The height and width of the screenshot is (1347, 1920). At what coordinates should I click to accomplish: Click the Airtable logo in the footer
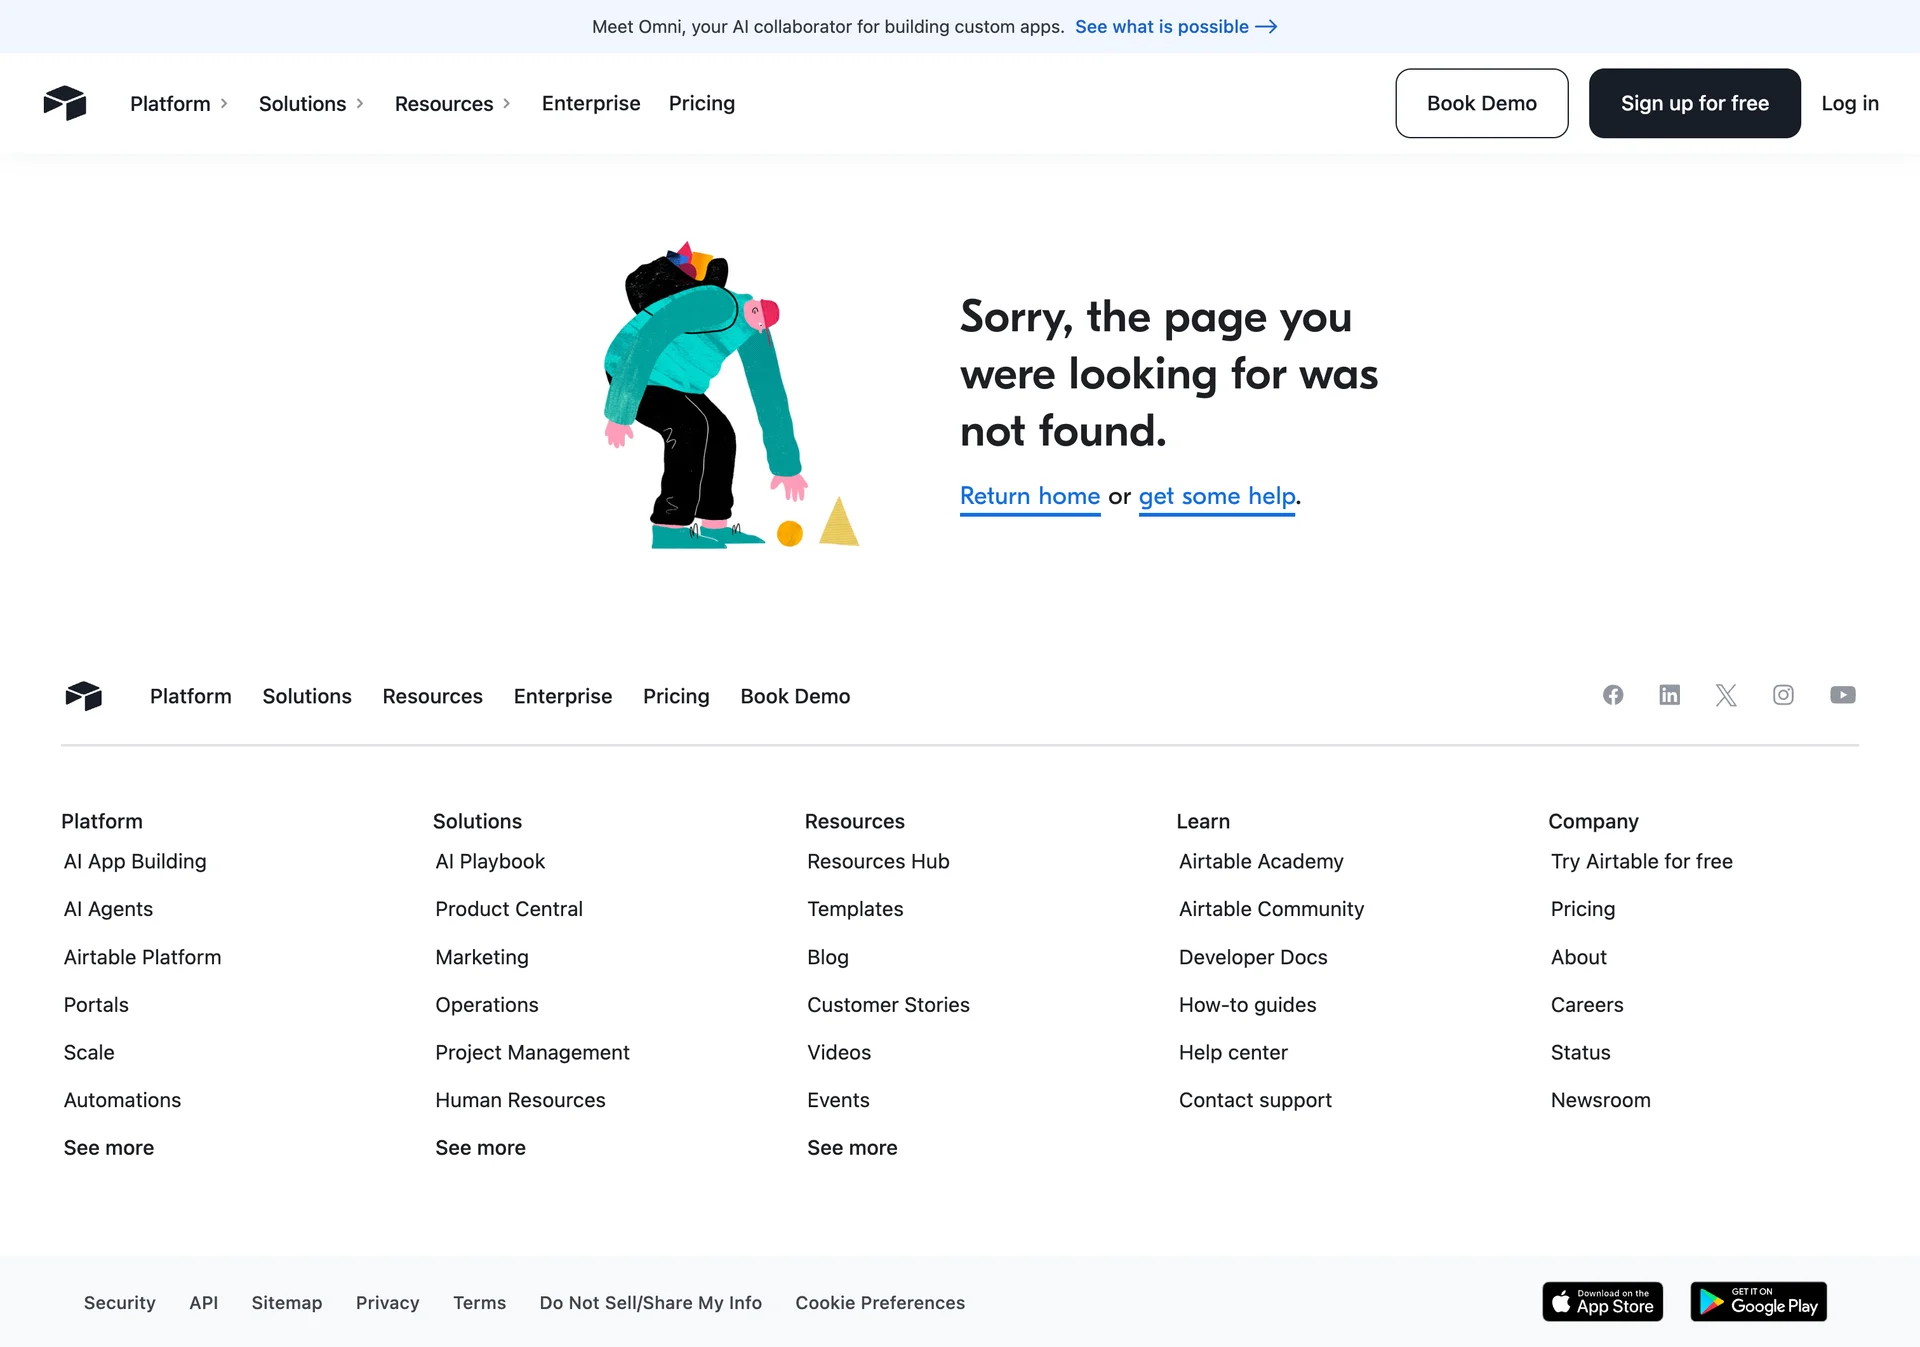pyautogui.click(x=84, y=696)
